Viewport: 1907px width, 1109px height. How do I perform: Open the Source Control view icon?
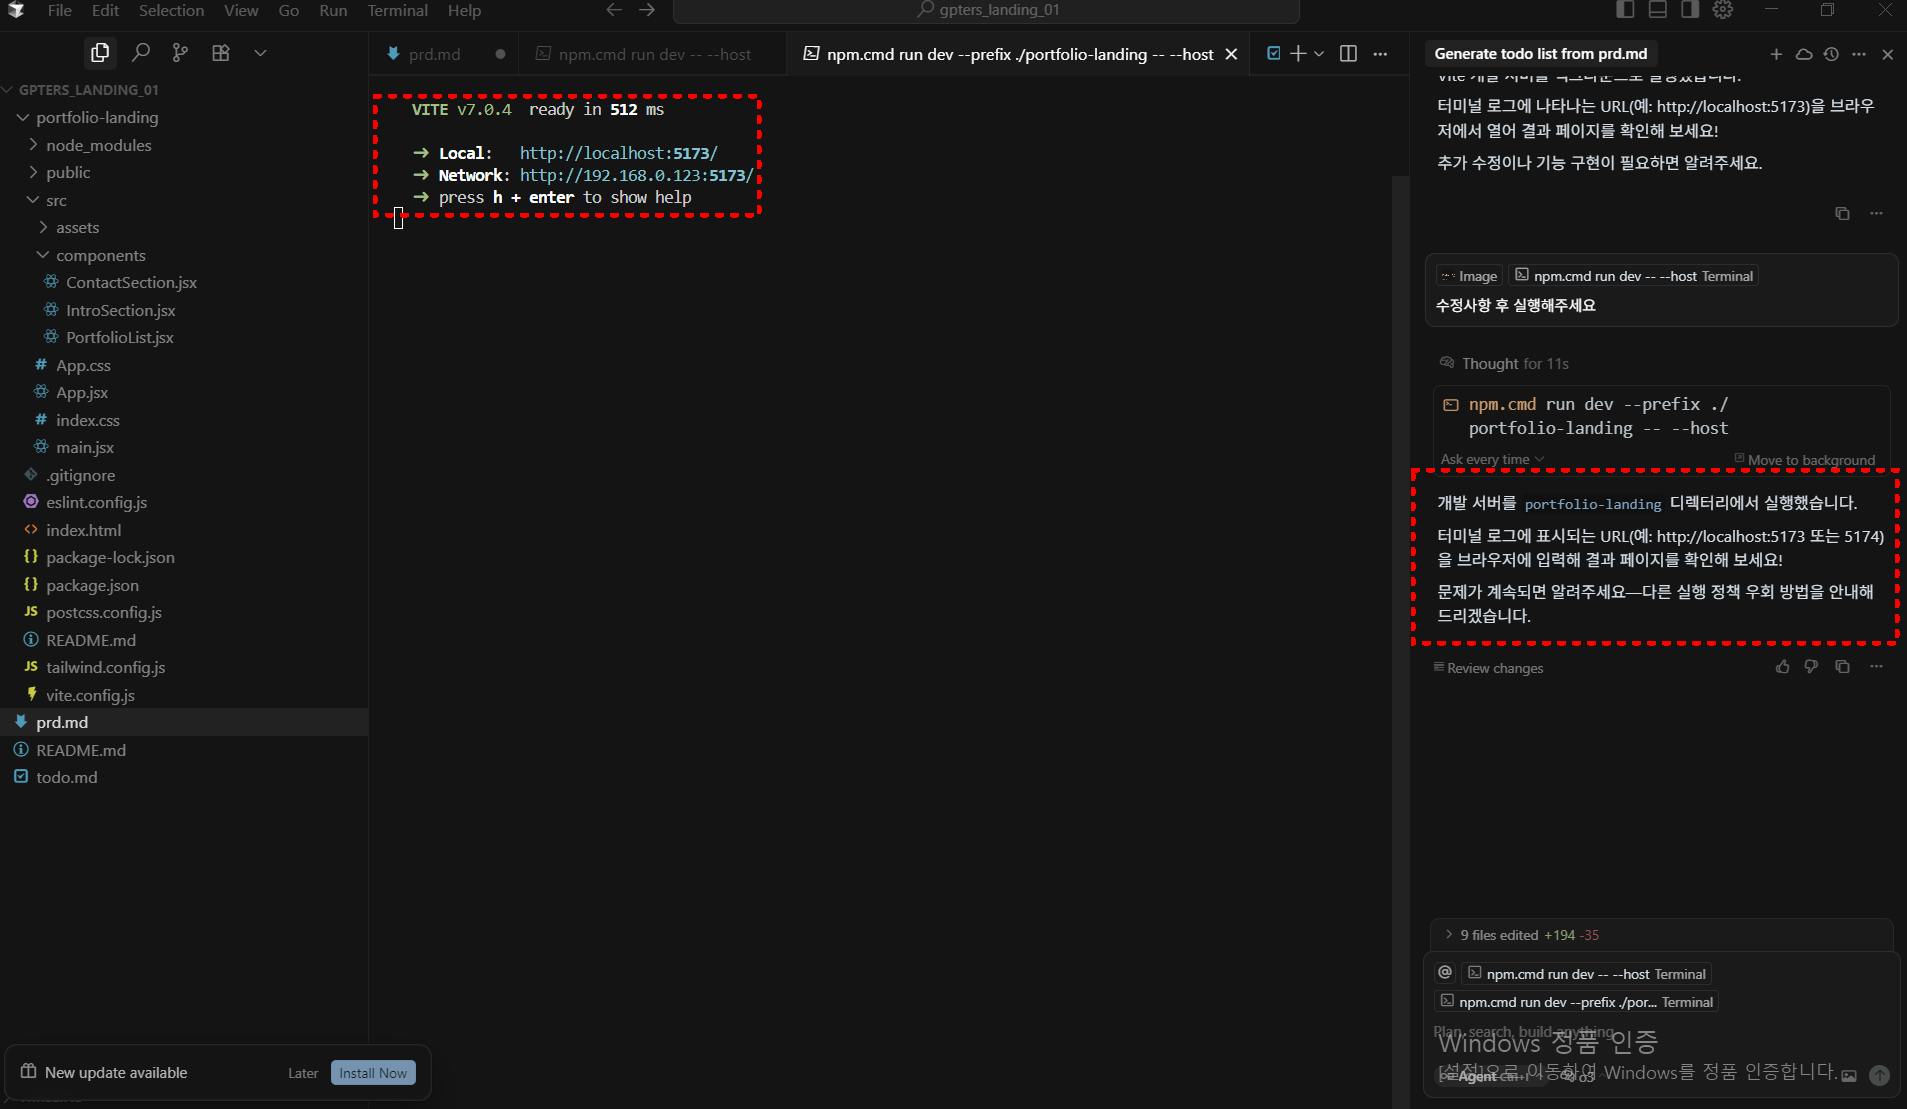click(180, 53)
